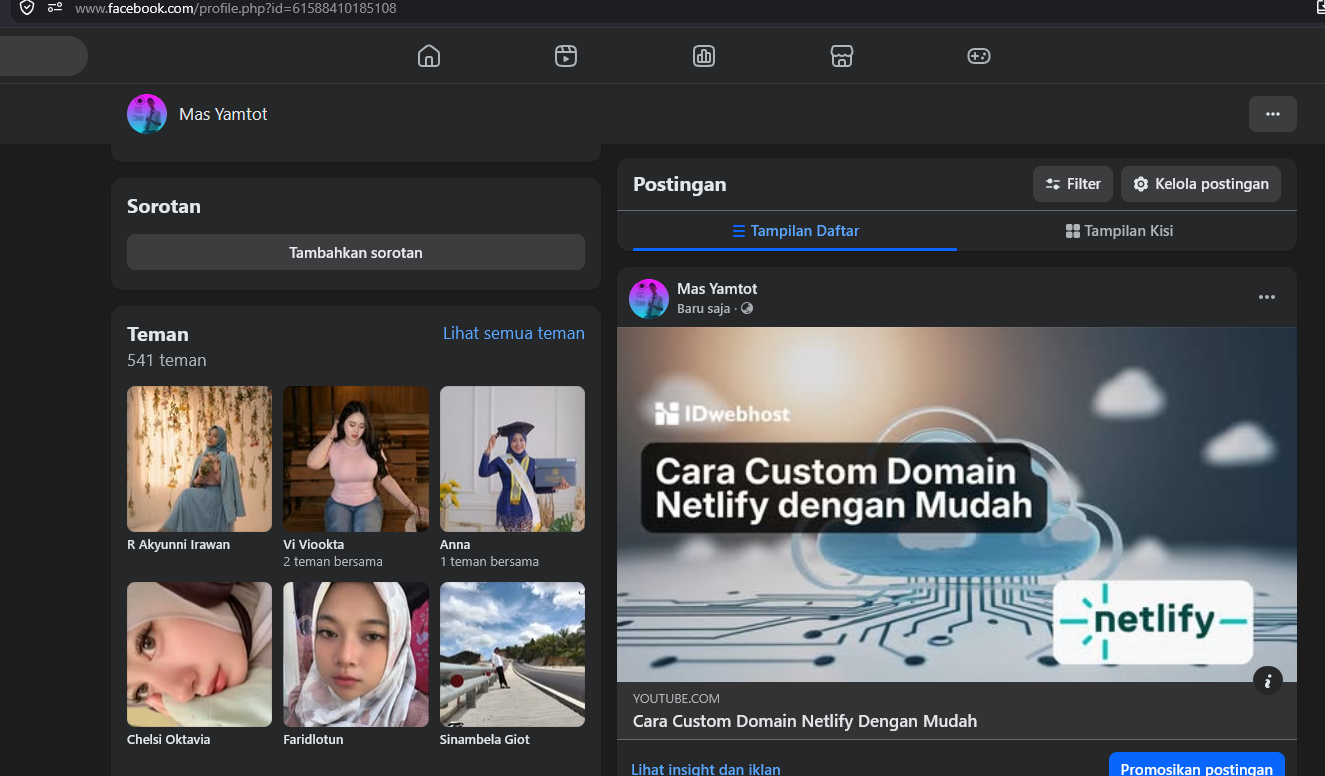Switch to Tampilan Kisi grid view
Image resolution: width=1325 pixels, height=776 pixels.
coord(1119,231)
